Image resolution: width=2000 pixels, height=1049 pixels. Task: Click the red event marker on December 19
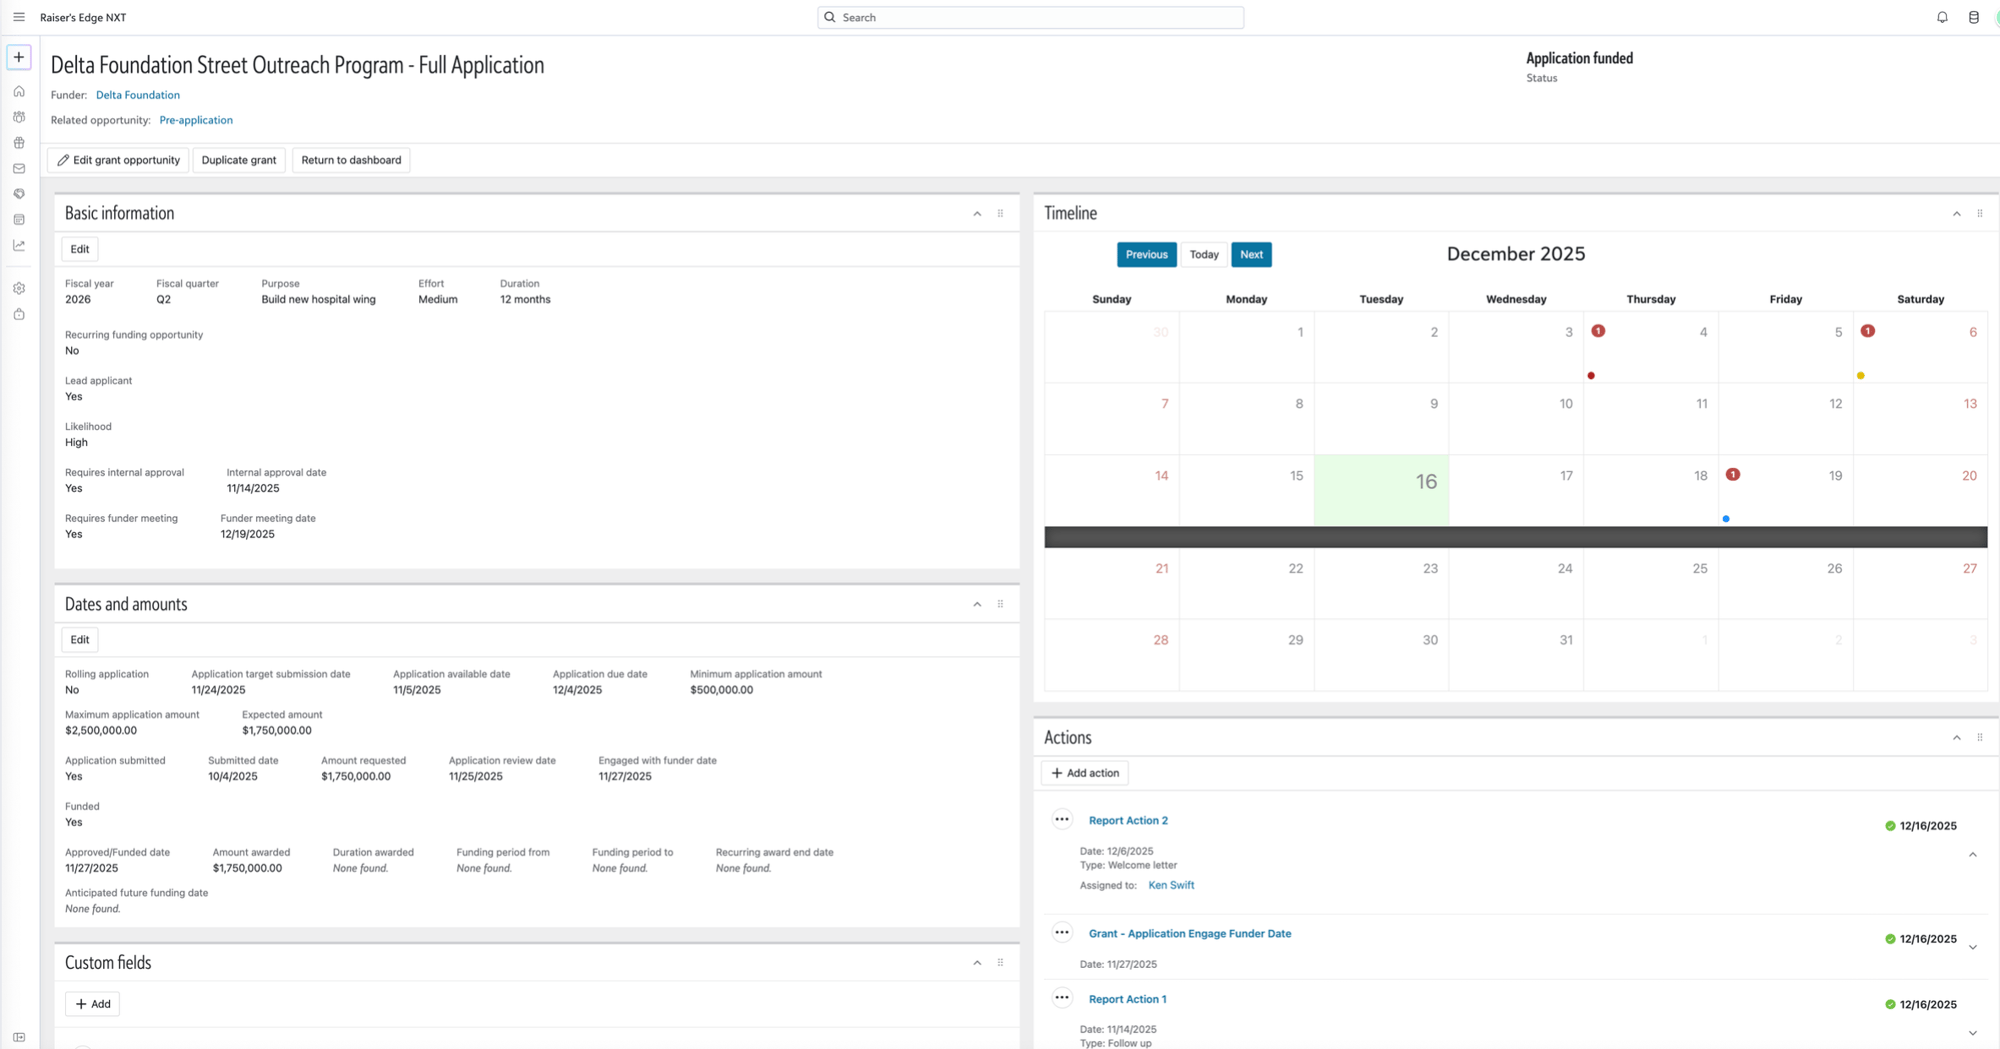pyautogui.click(x=1733, y=475)
